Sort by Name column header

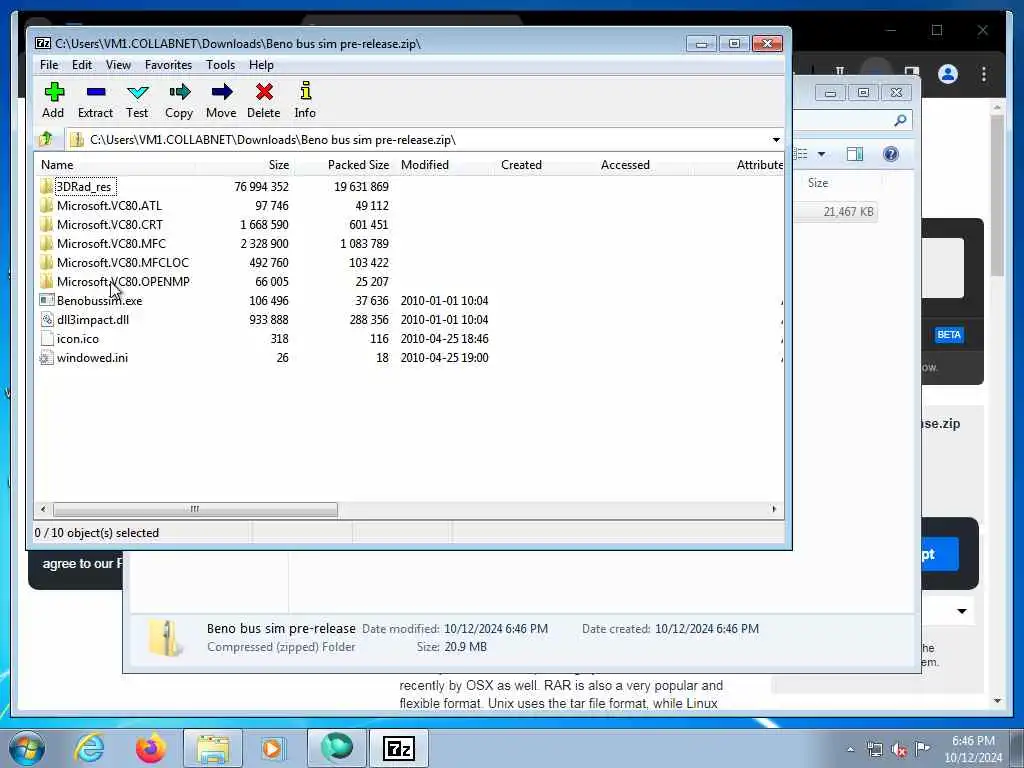tap(115, 165)
